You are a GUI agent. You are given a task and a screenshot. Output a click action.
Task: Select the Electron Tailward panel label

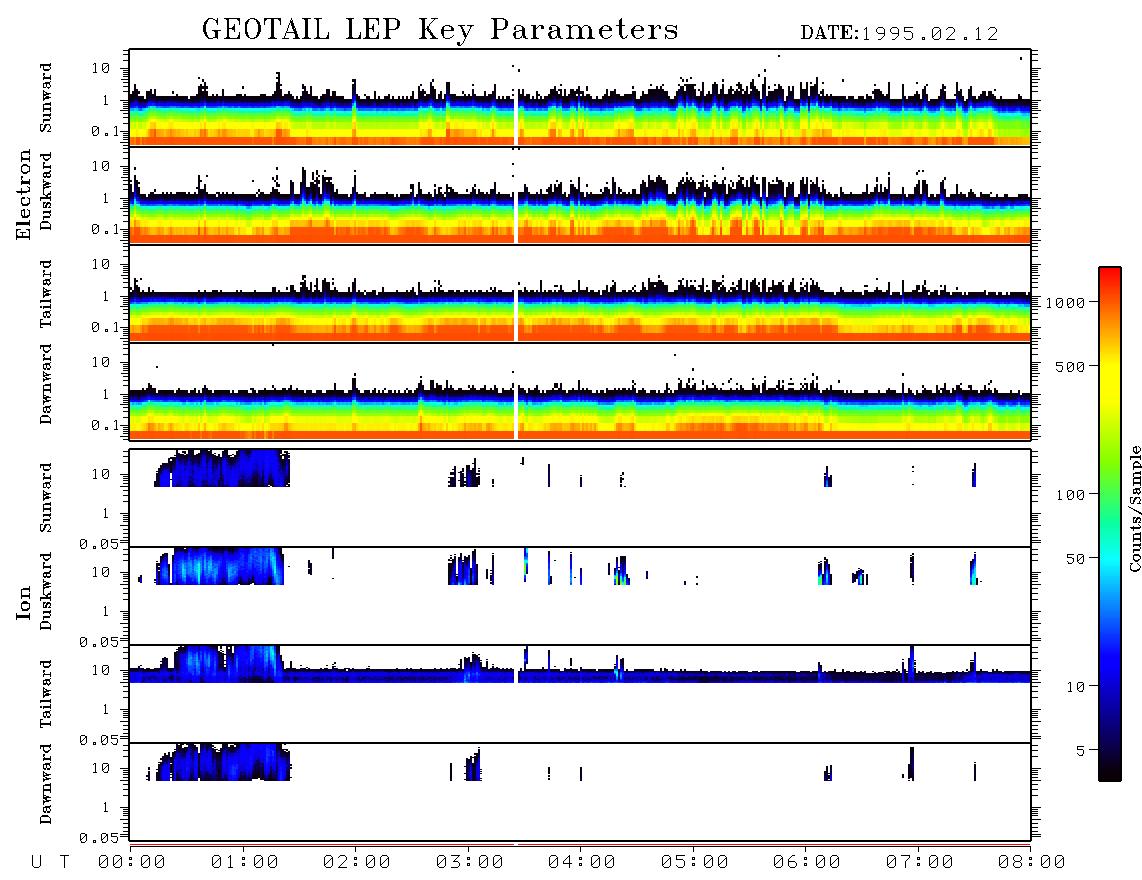click(x=46, y=294)
